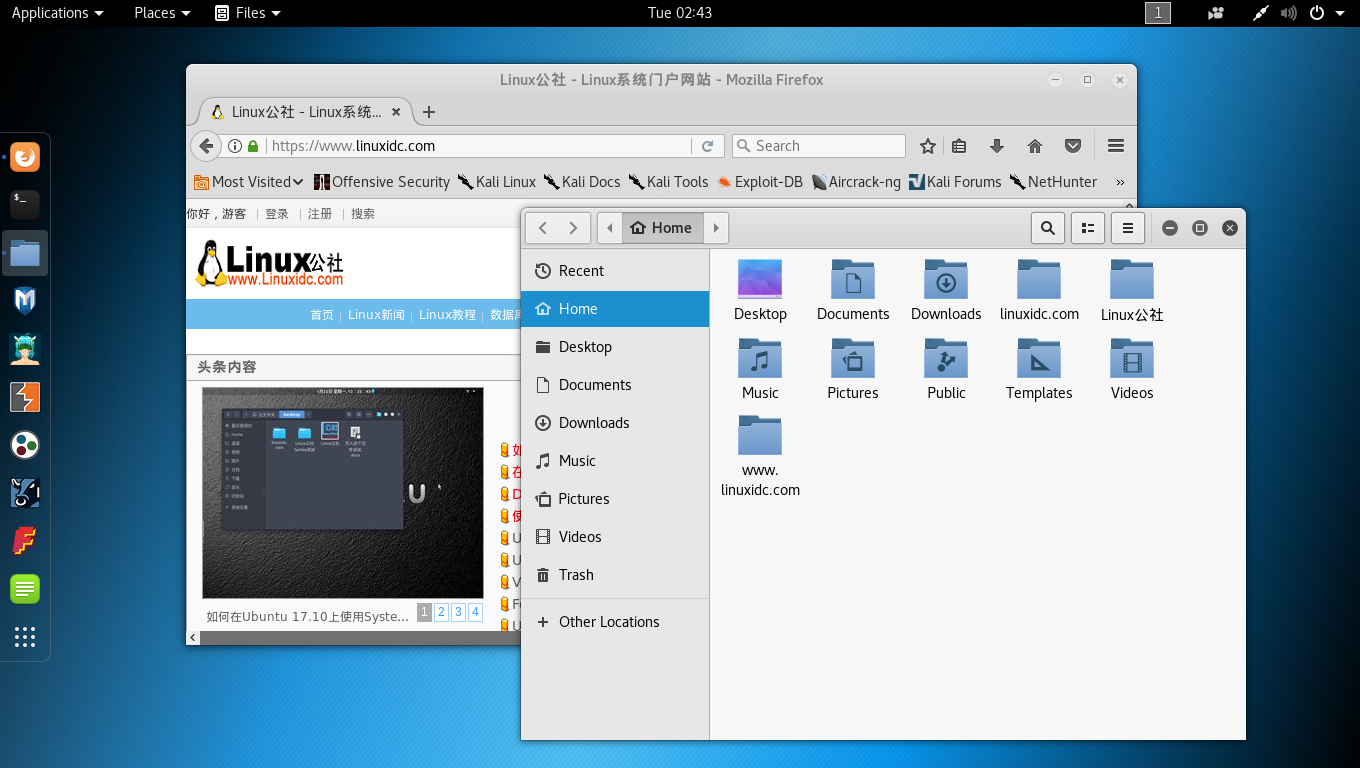Viewport: 1360px width, 768px height.
Task: Open the Files hamburger menu
Action: tap(1128, 228)
